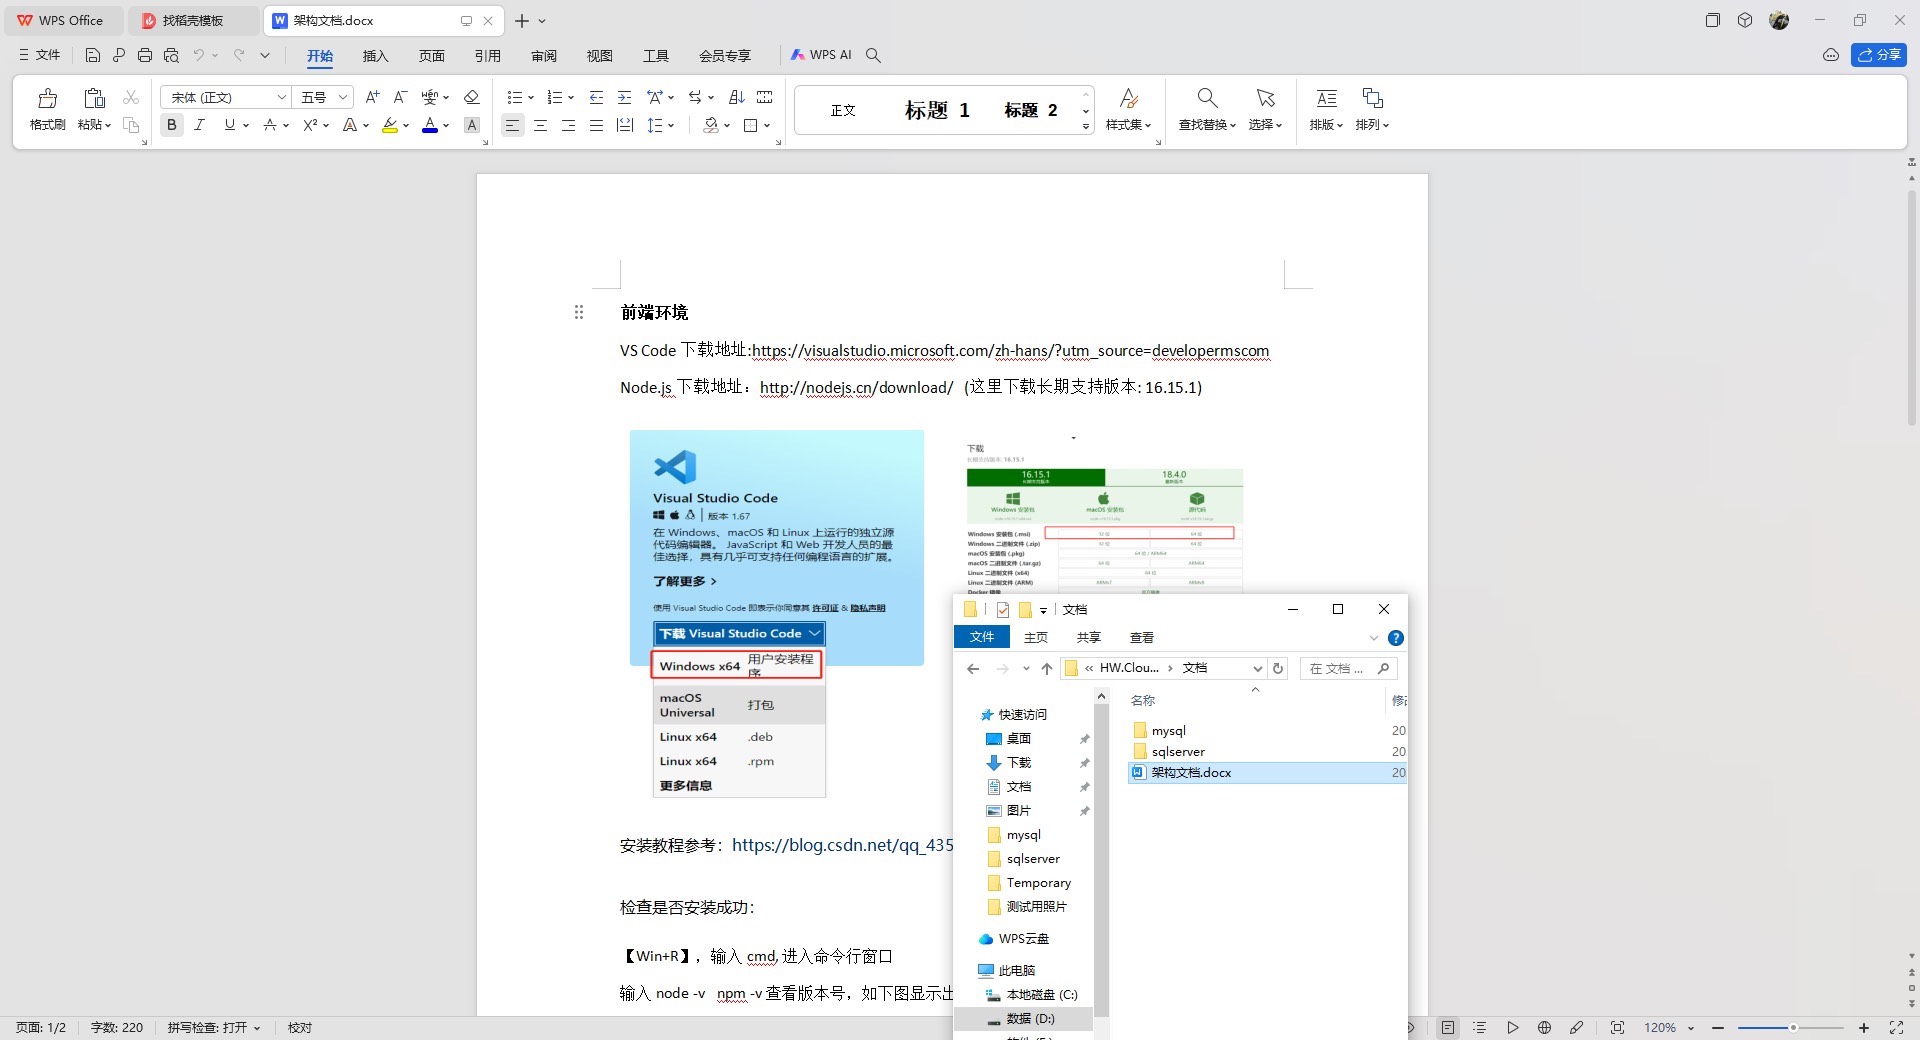This screenshot has height=1040, width=1920.
Task: Select 架构文档.docx in file explorer list
Action: [1191, 773]
